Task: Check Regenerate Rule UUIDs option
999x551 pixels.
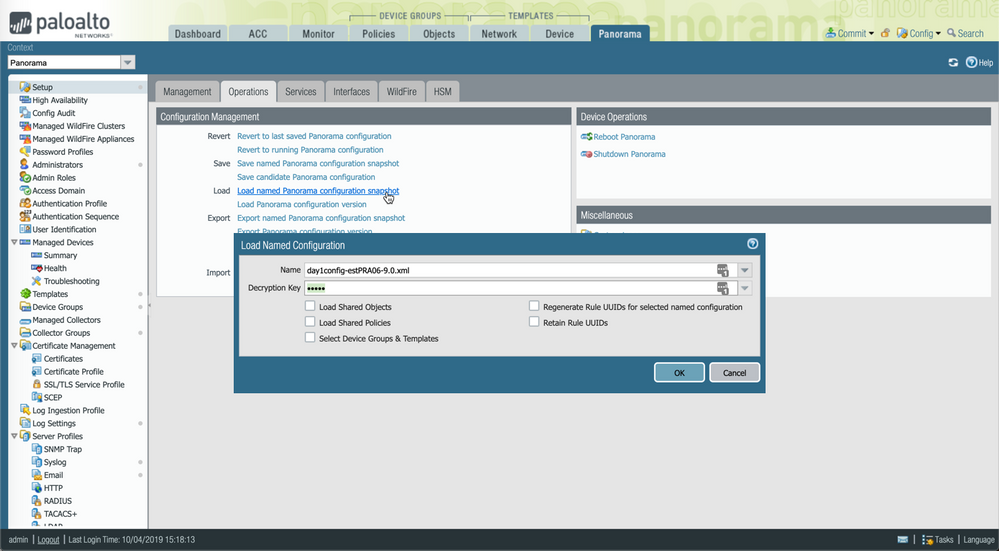Action: [x=534, y=306]
